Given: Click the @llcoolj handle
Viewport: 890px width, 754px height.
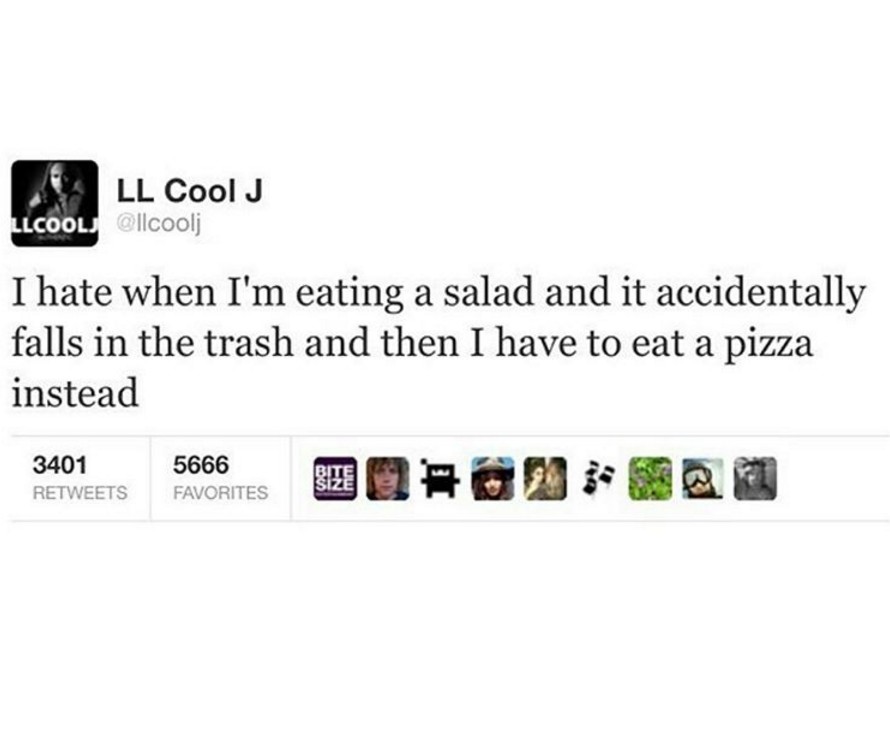Looking at the screenshot, I should (160, 223).
